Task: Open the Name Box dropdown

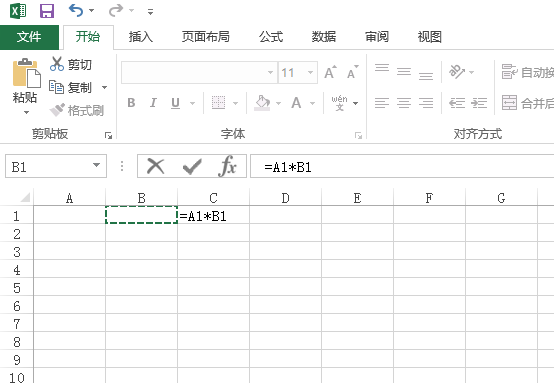Action: click(x=96, y=165)
